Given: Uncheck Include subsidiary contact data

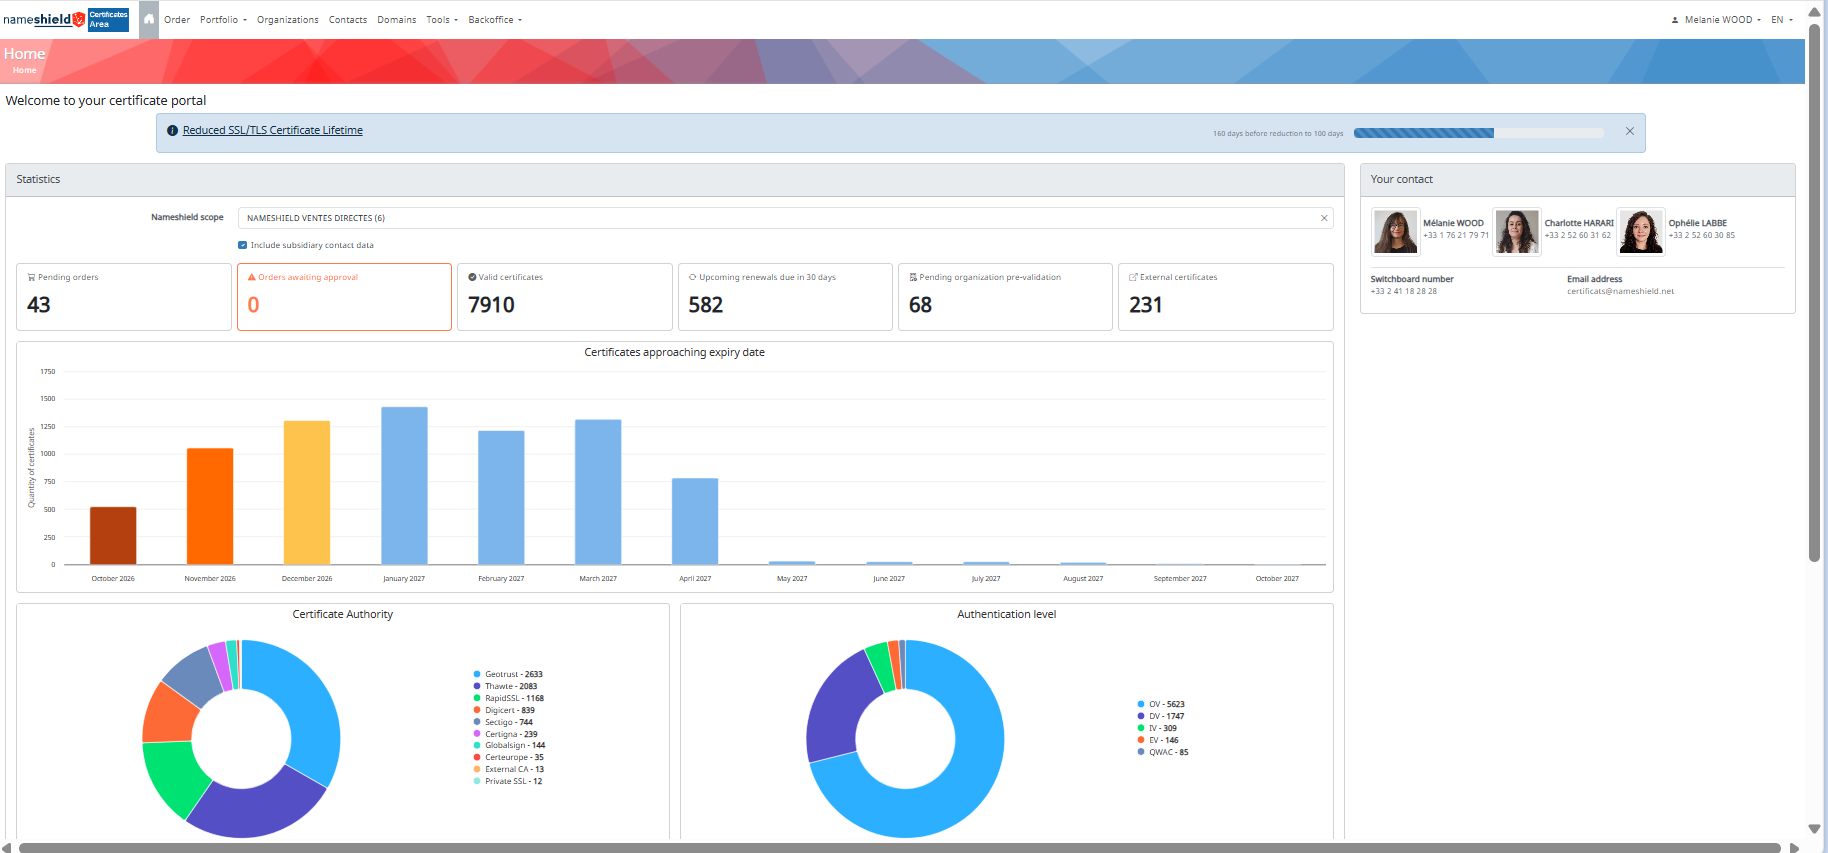Looking at the screenshot, I should tap(242, 245).
